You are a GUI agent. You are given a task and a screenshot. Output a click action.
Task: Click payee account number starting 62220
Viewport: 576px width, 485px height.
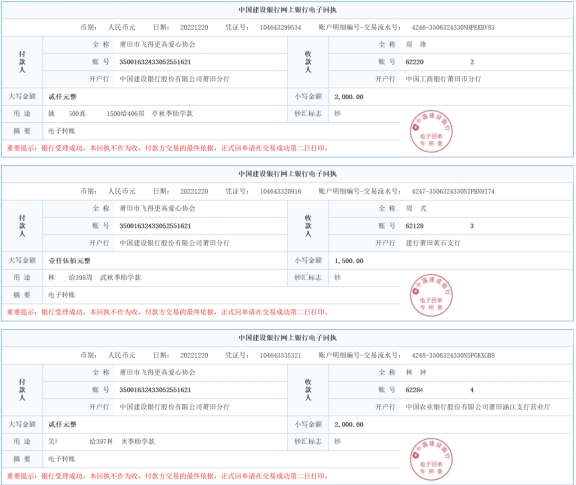(440, 62)
